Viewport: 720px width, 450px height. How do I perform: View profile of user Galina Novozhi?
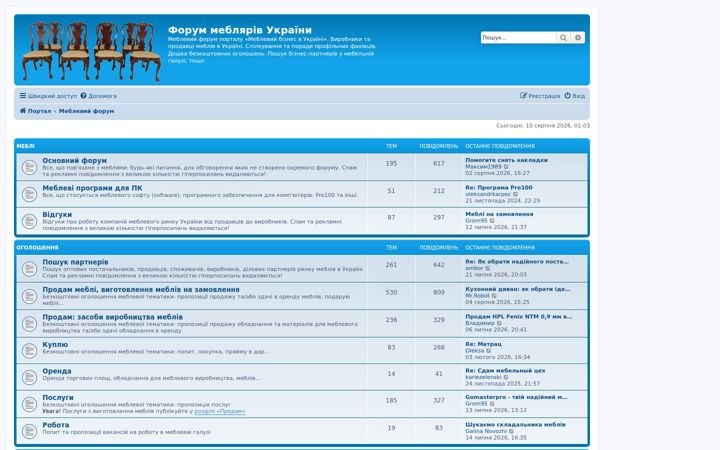pos(486,431)
